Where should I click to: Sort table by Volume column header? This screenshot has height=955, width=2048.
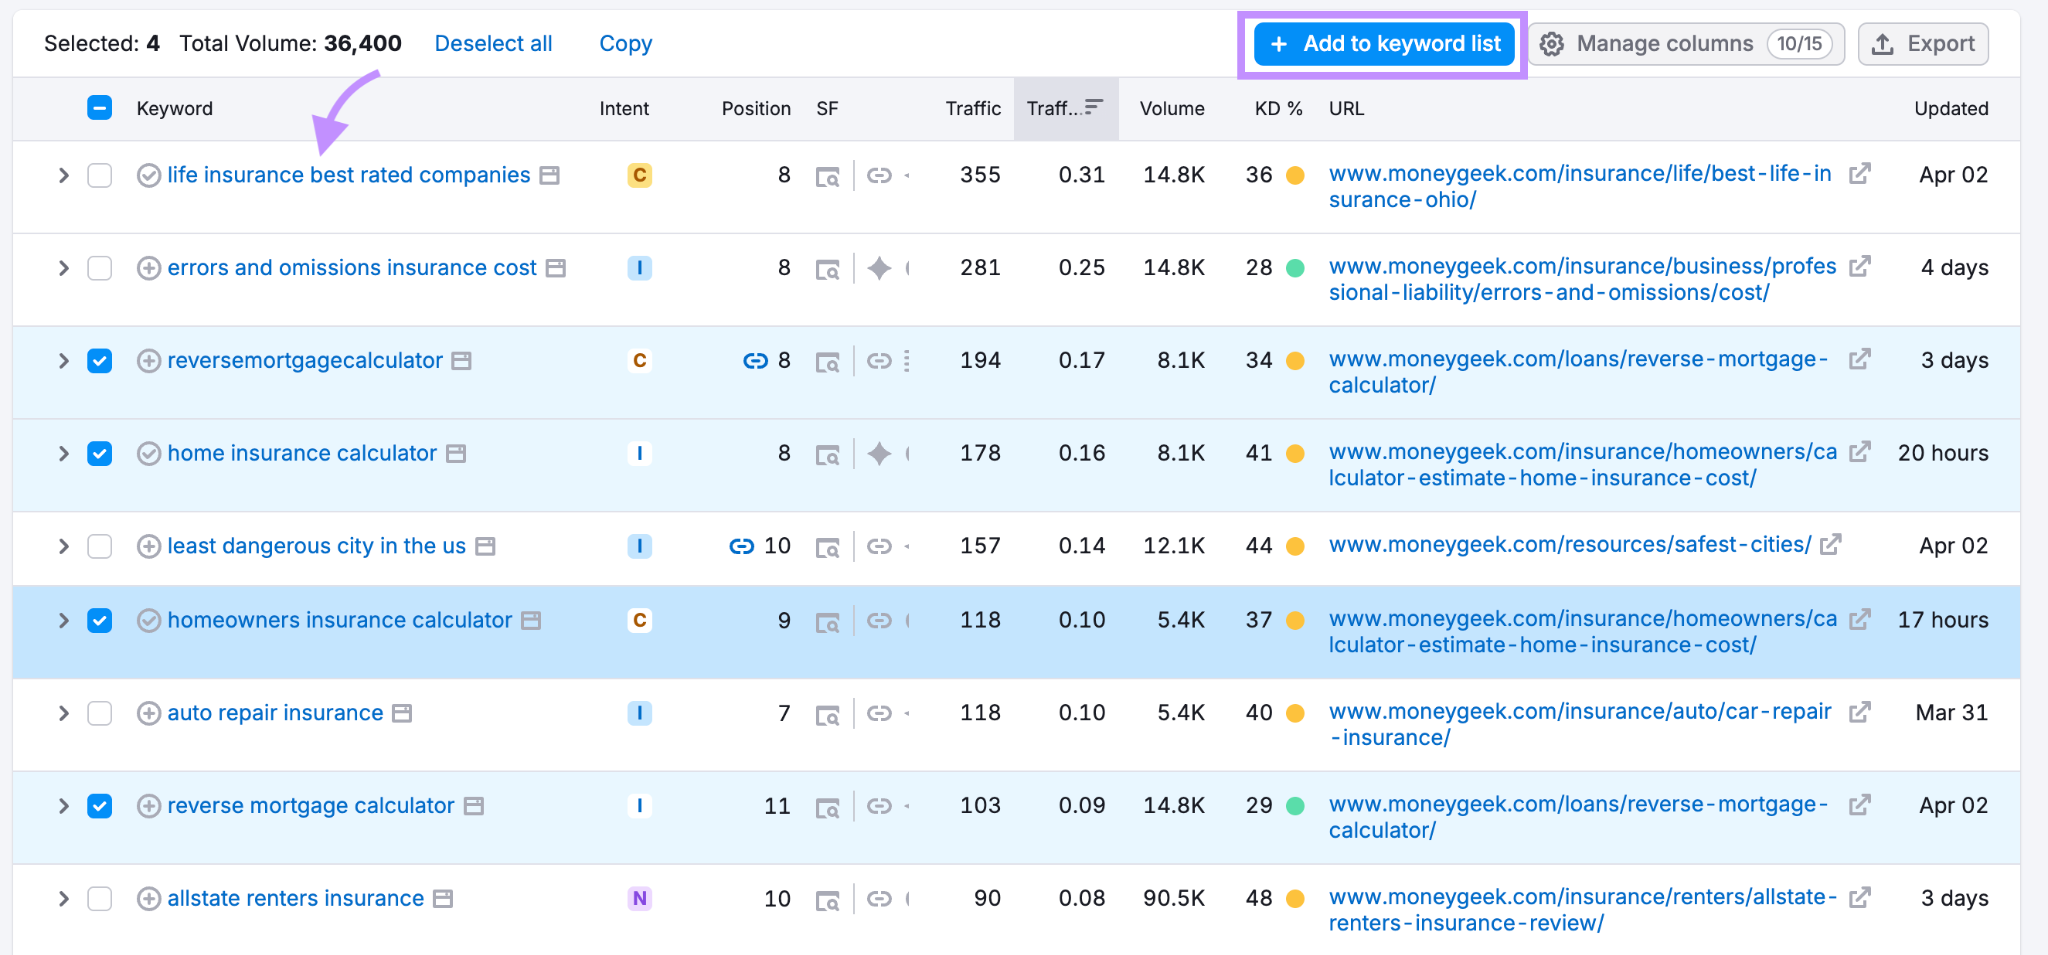tap(1171, 109)
